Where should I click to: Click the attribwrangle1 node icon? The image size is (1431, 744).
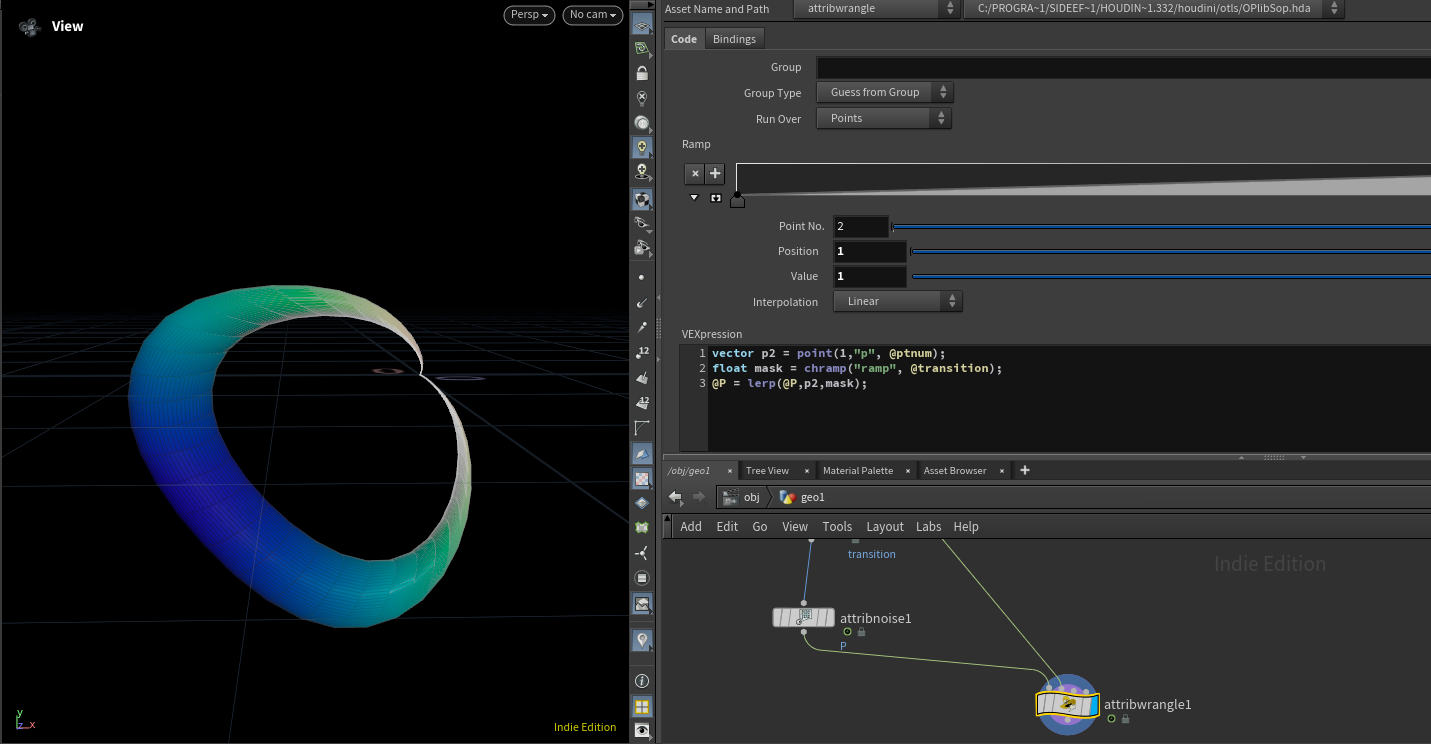1068,705
